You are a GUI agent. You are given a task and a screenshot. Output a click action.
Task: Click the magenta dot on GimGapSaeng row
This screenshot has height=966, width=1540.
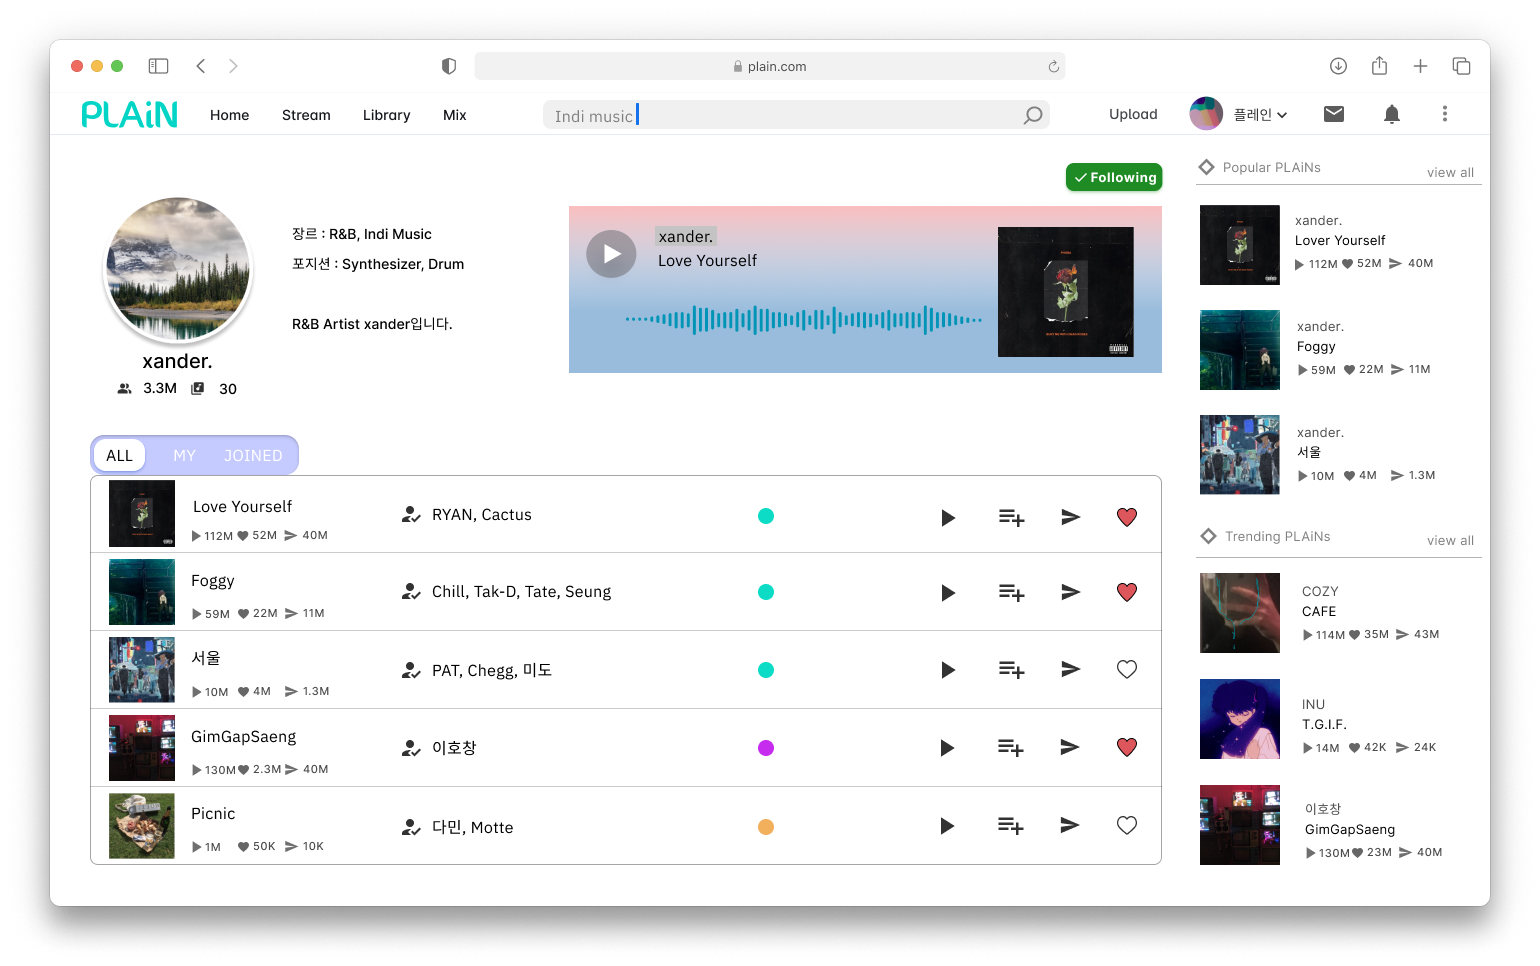766,748
